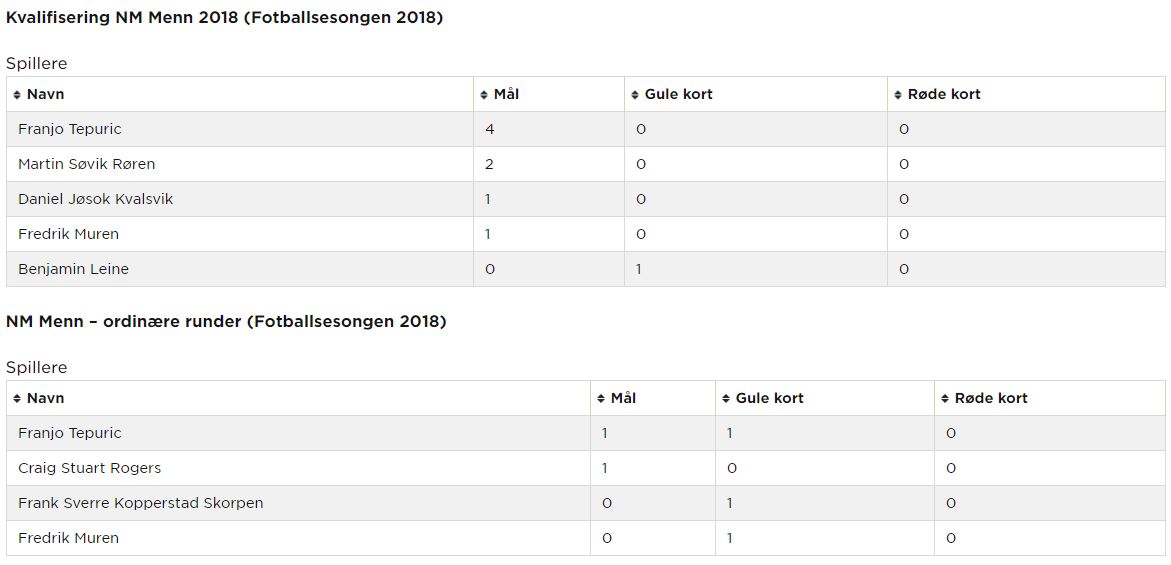Open Franjo Tepuric in Kvalifisering table
This screenshot has width=1171, height=565.
(69, 129)
